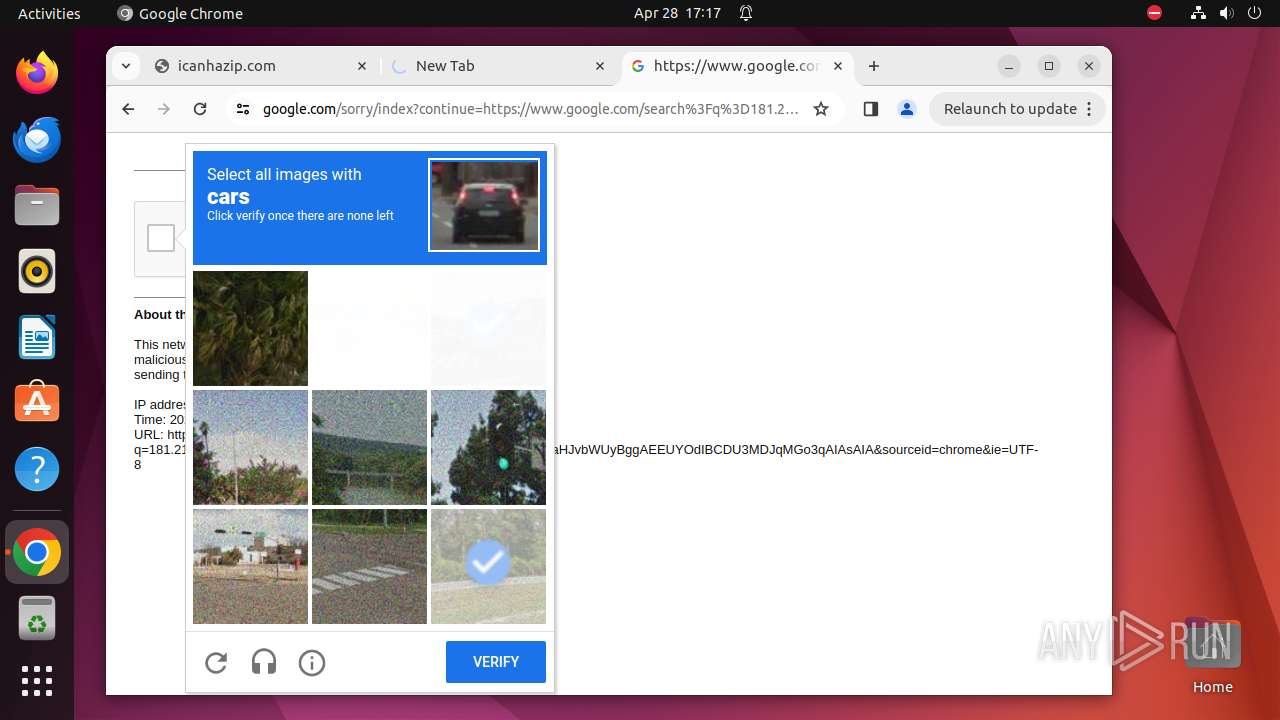
Task: Click the address bar URL
Action: coord(531,109)
